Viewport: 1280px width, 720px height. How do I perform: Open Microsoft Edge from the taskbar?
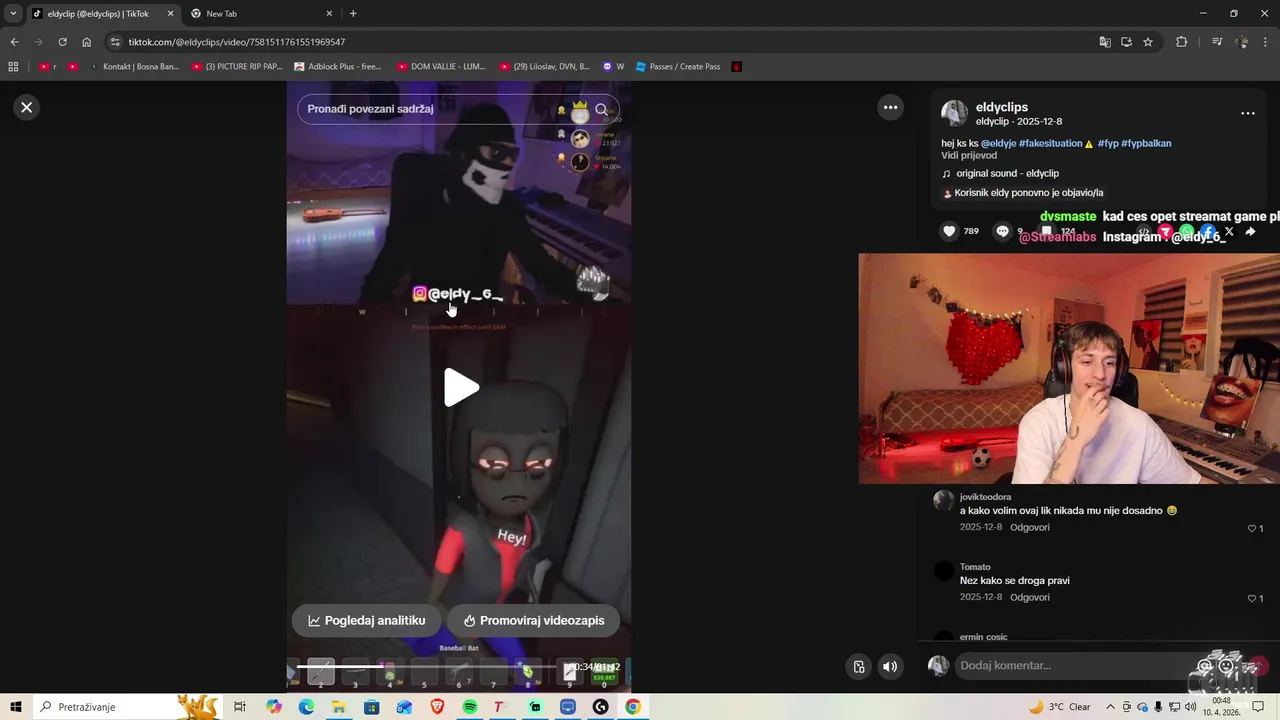306,707
